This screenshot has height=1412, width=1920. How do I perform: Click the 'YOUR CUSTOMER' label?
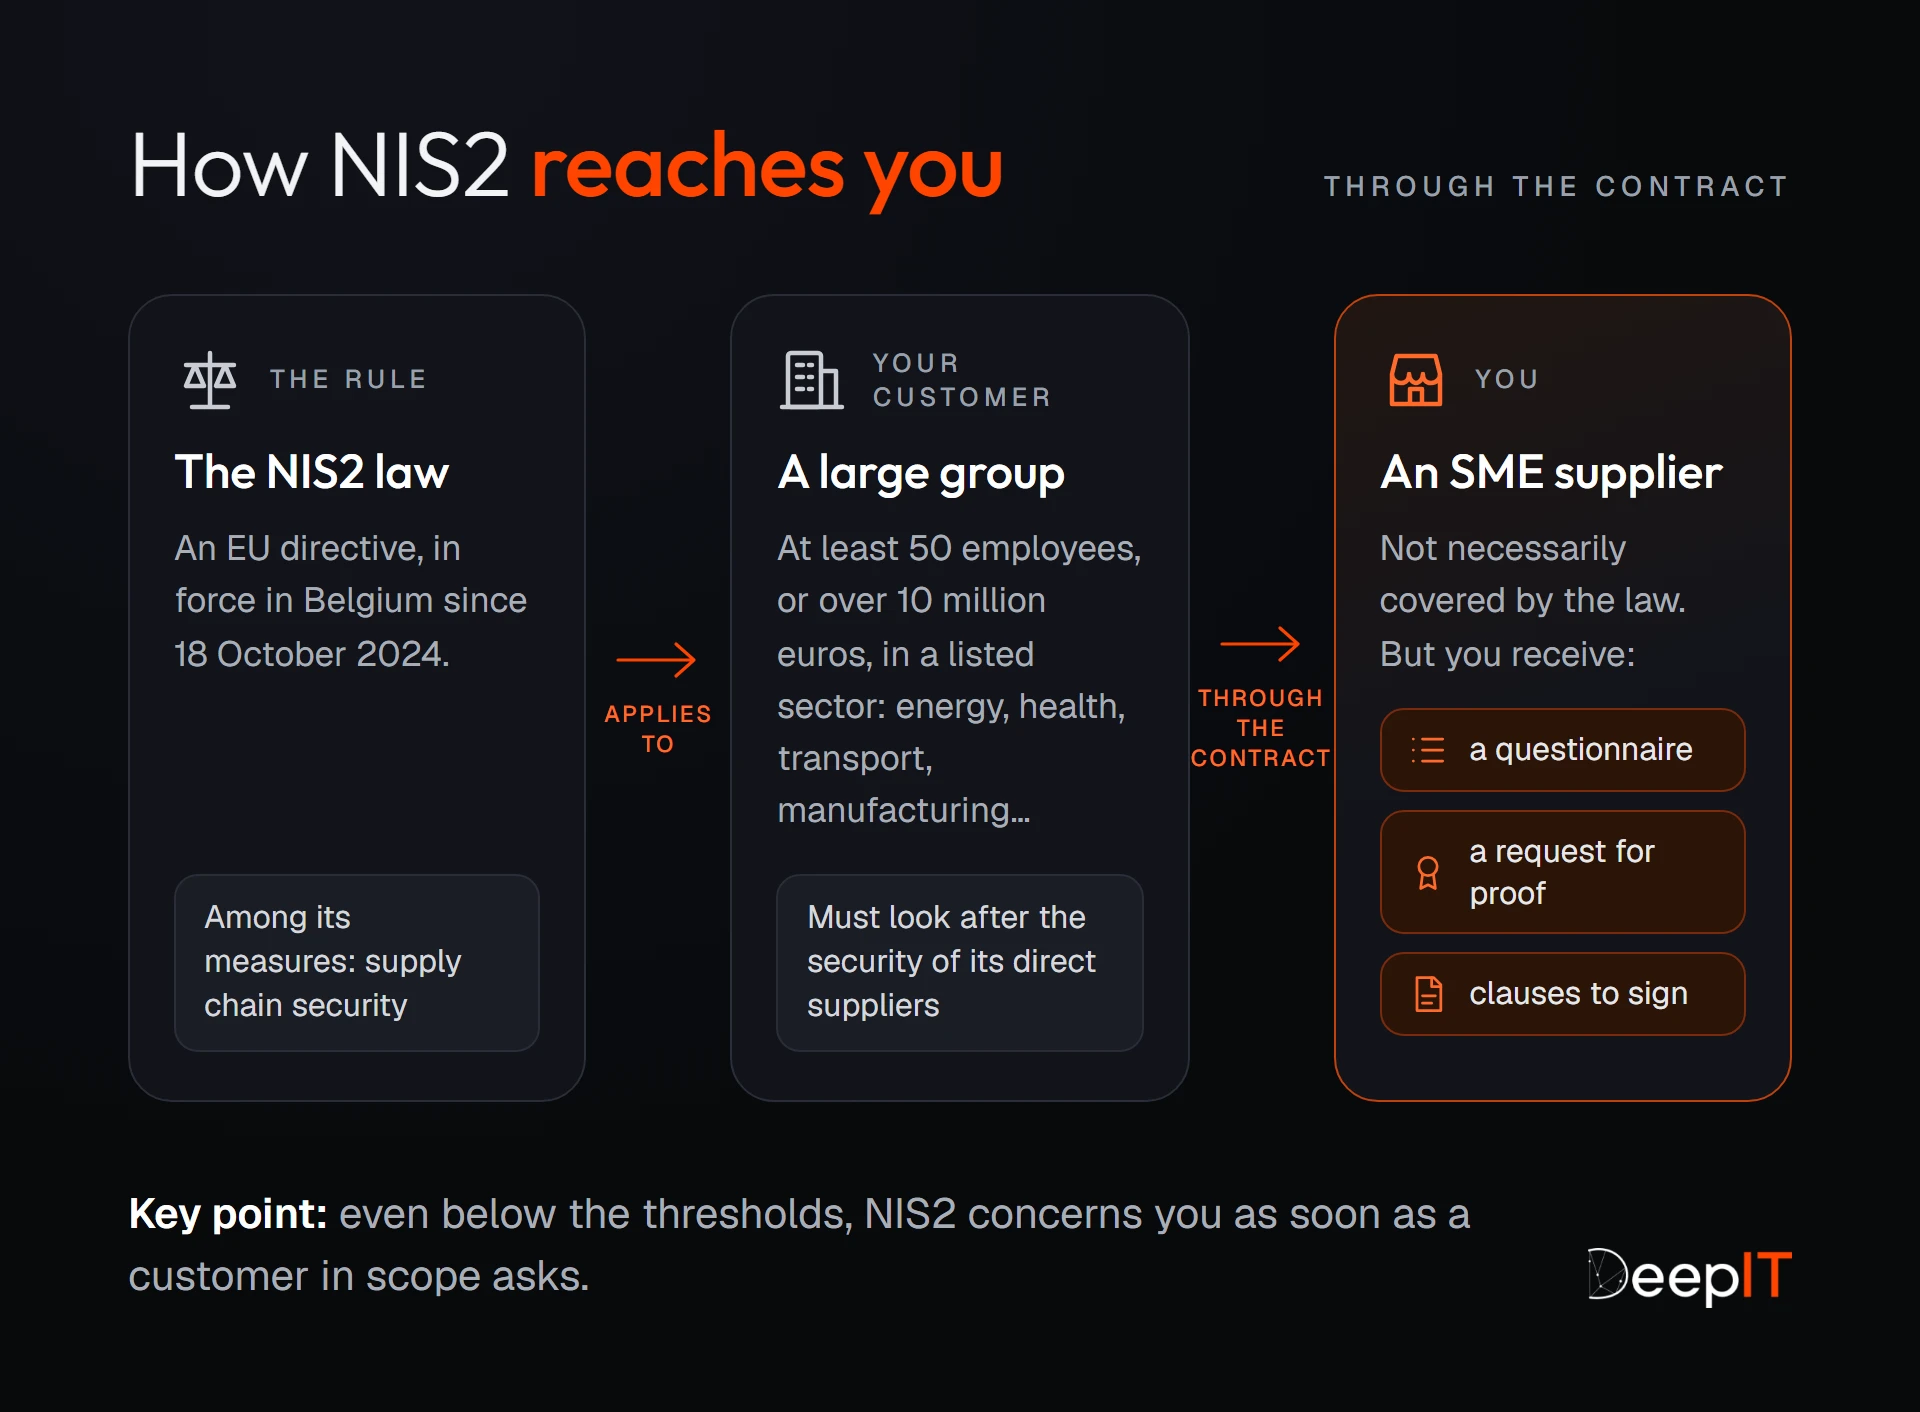962,380
